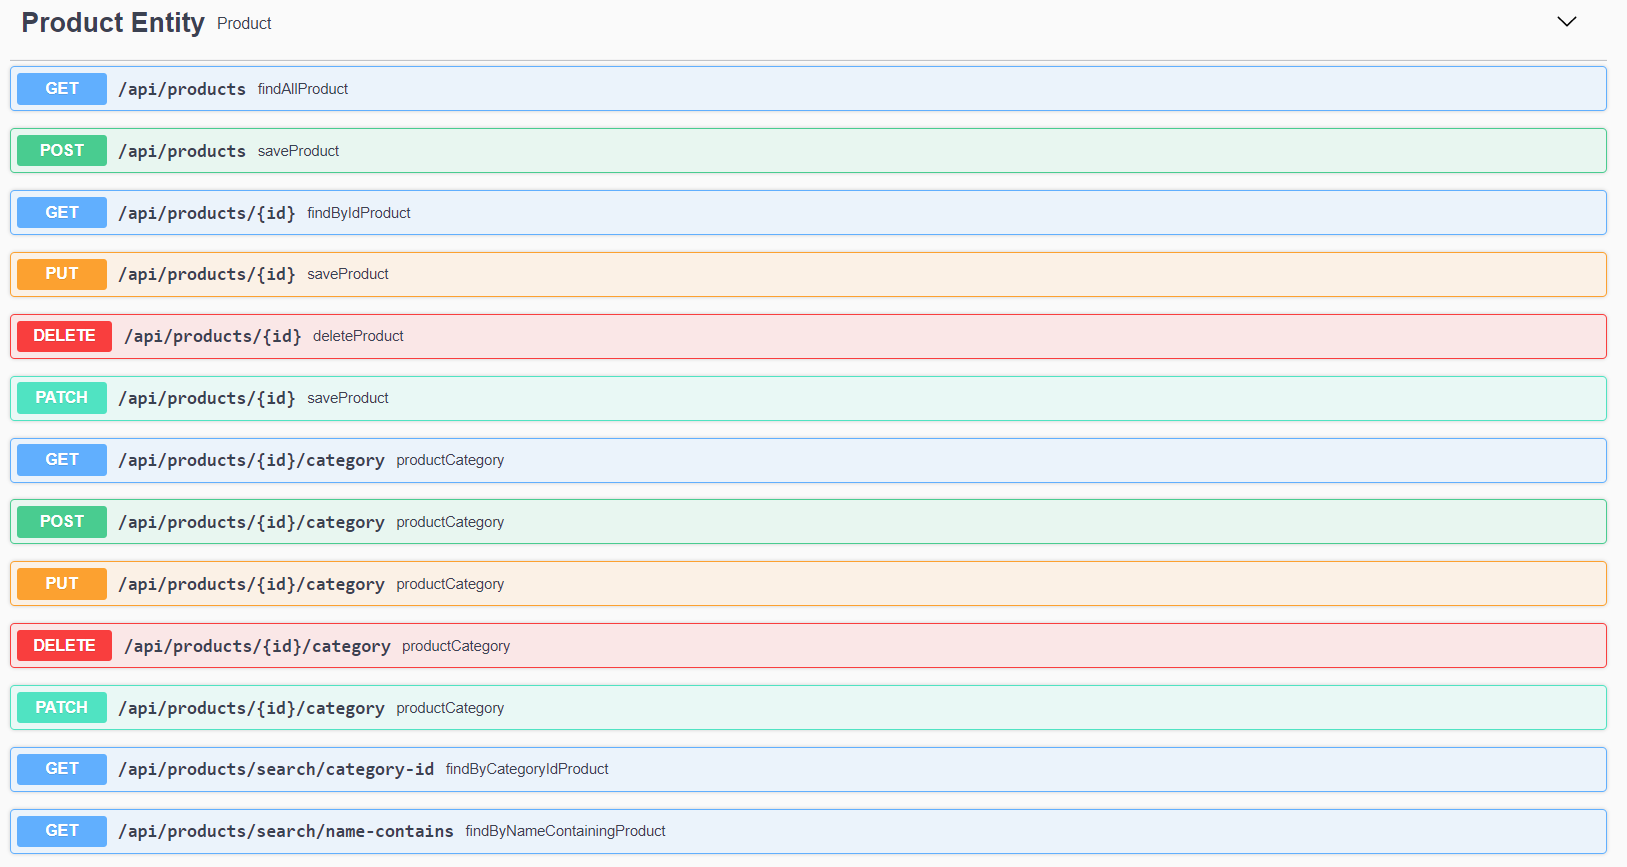Click the Product Entity heading
Screen dimensions: 1627x867
click(x=113, y=23)
